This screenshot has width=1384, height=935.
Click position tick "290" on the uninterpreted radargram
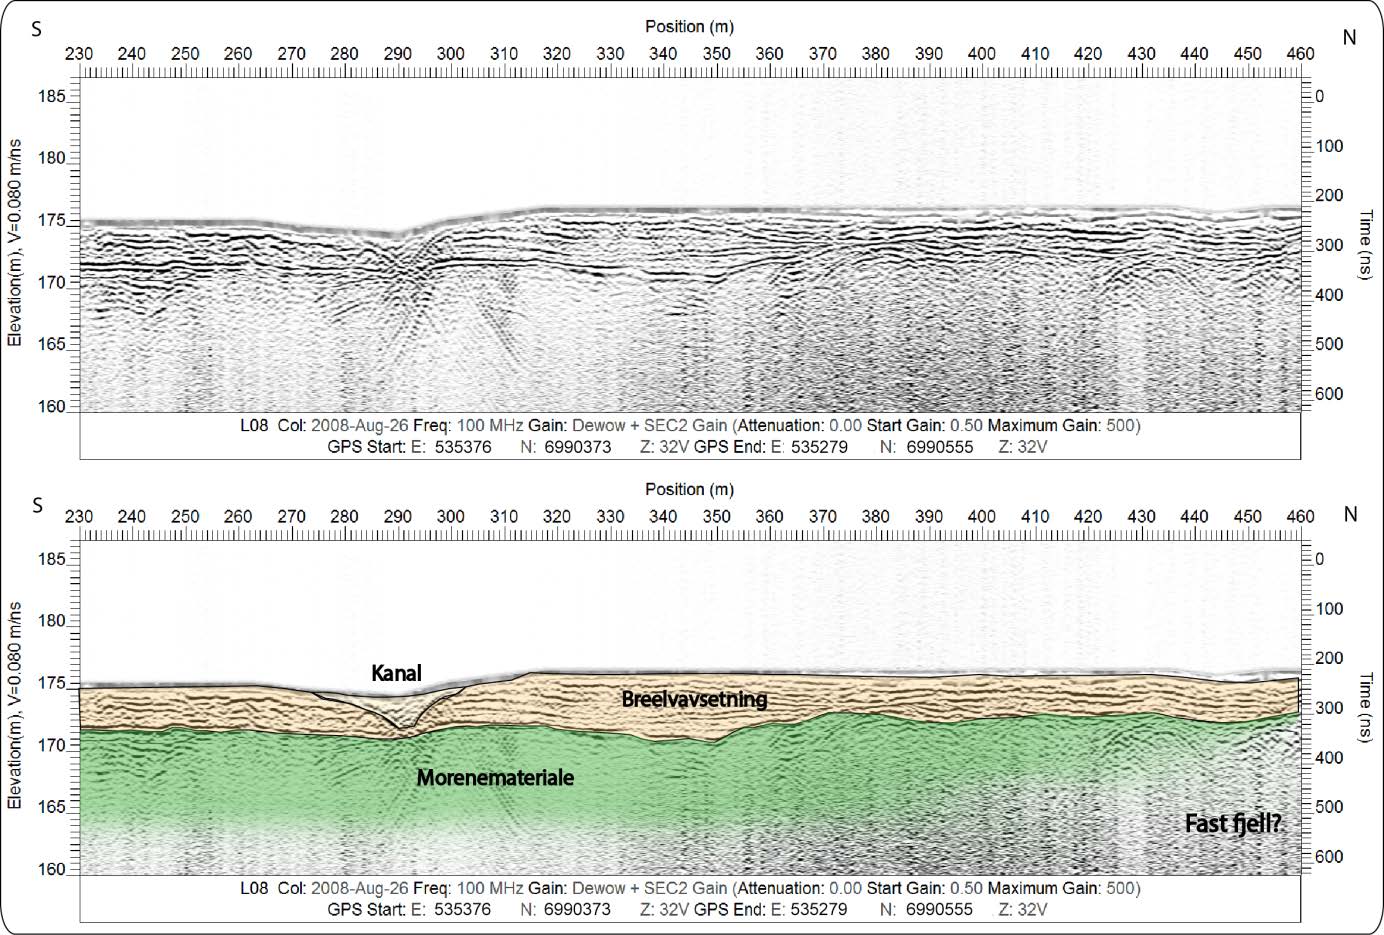(397, 54)
